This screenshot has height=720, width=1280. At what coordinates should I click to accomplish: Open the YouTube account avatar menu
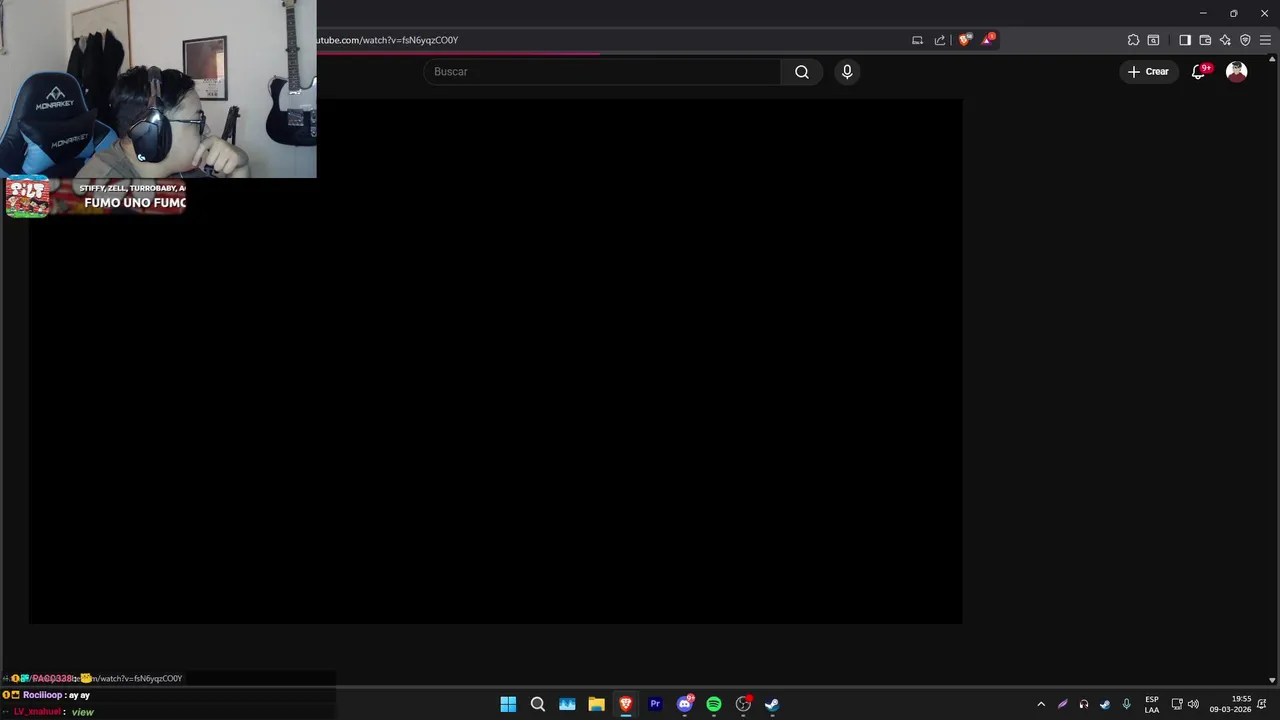click(x=1237, y=72)
